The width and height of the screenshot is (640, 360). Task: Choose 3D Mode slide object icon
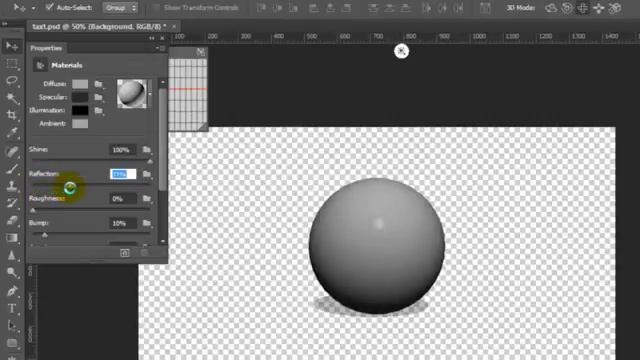(598, 8)
